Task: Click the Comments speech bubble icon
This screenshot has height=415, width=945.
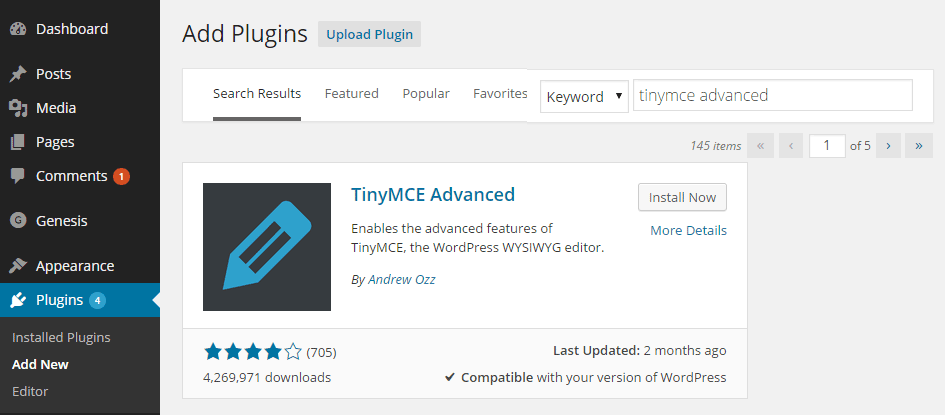Action: tap(17, 176)
